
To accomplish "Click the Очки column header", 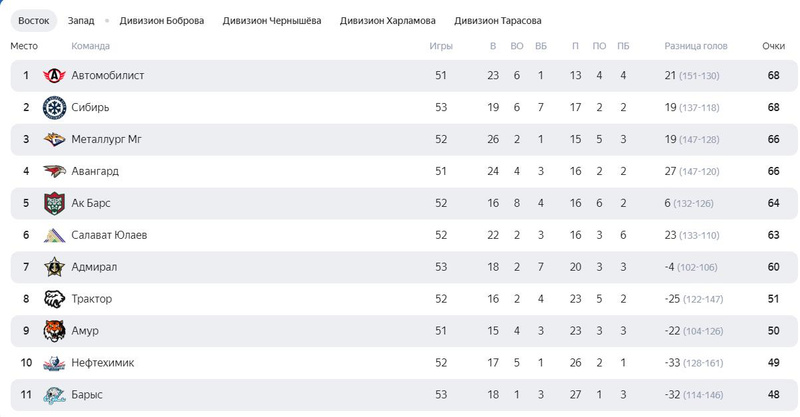I will 773,47.
